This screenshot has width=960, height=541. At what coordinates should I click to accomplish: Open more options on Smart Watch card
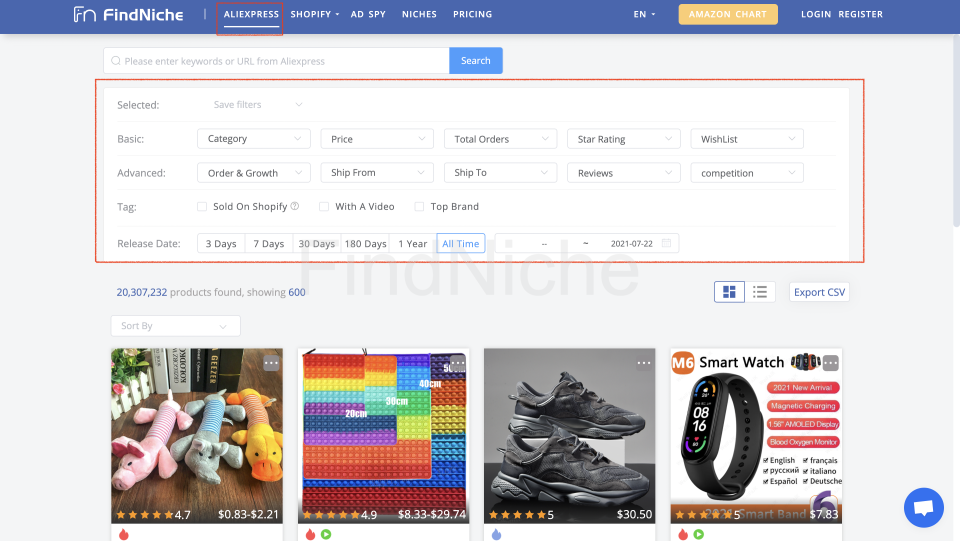tap(830, 364)
